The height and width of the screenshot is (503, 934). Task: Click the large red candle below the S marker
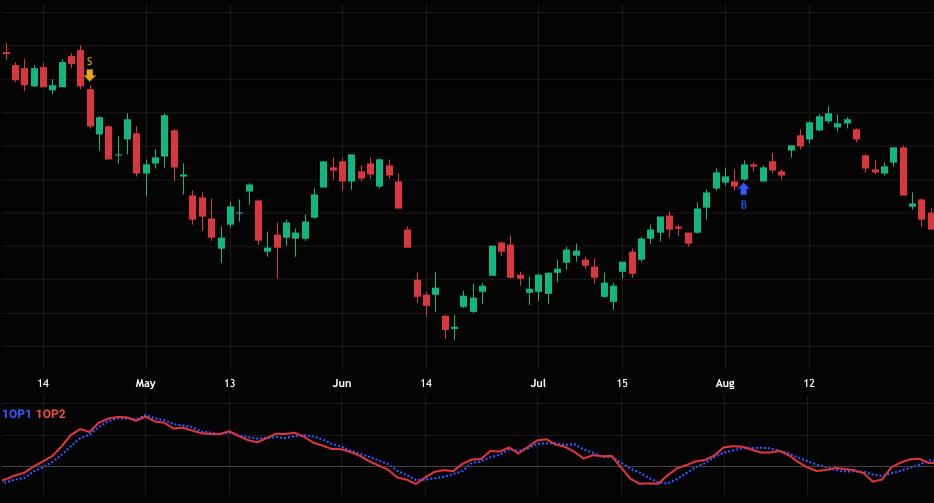[90, 108]
